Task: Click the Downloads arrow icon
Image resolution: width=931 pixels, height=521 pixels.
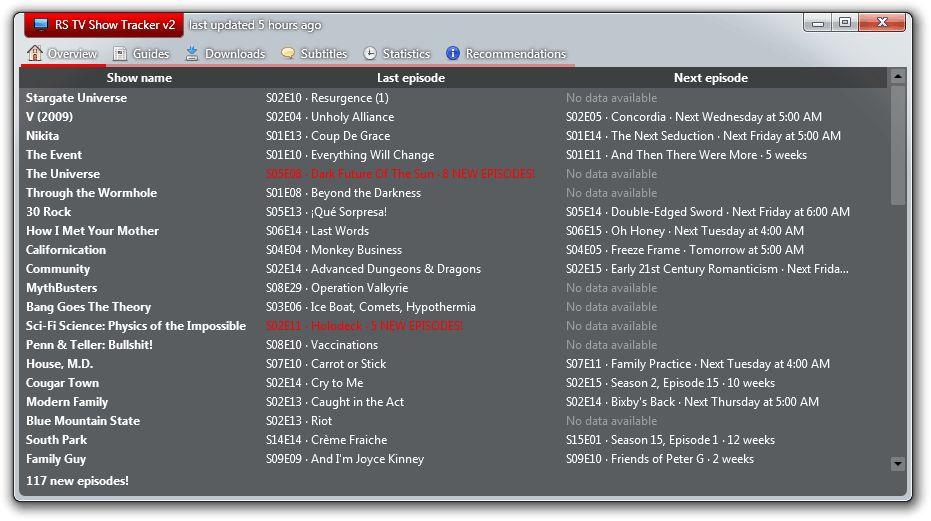Action: click(192, 54)
